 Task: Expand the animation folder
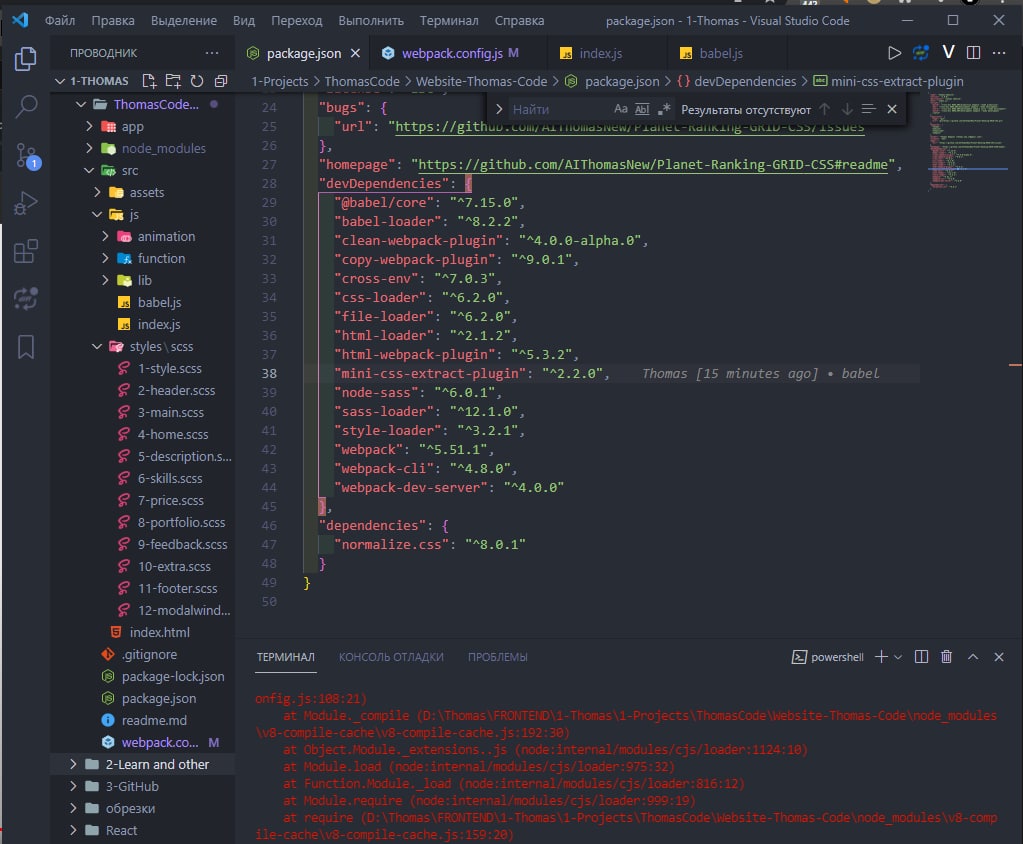105,236
